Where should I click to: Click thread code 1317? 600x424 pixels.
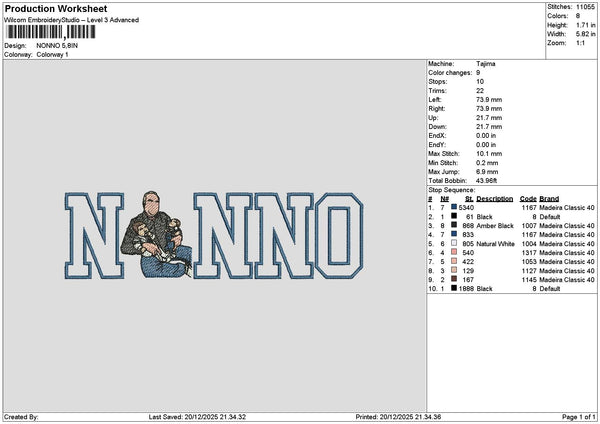point(529,253)
